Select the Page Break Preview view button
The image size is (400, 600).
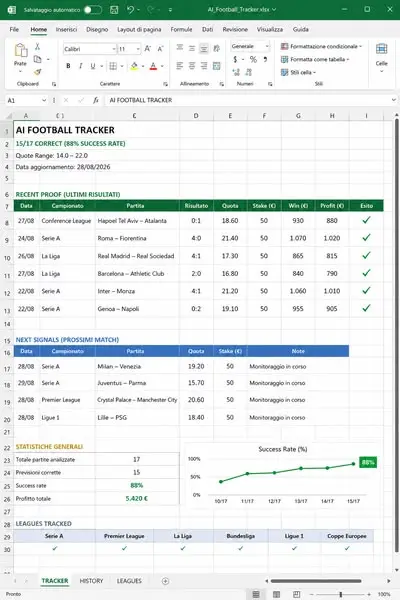pyautogui.click(x=296, y=594)
